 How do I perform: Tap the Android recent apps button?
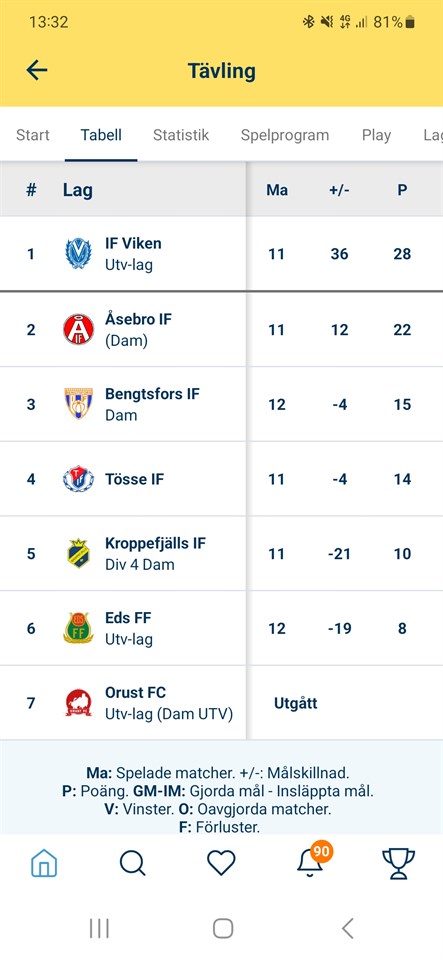(99, 928)
